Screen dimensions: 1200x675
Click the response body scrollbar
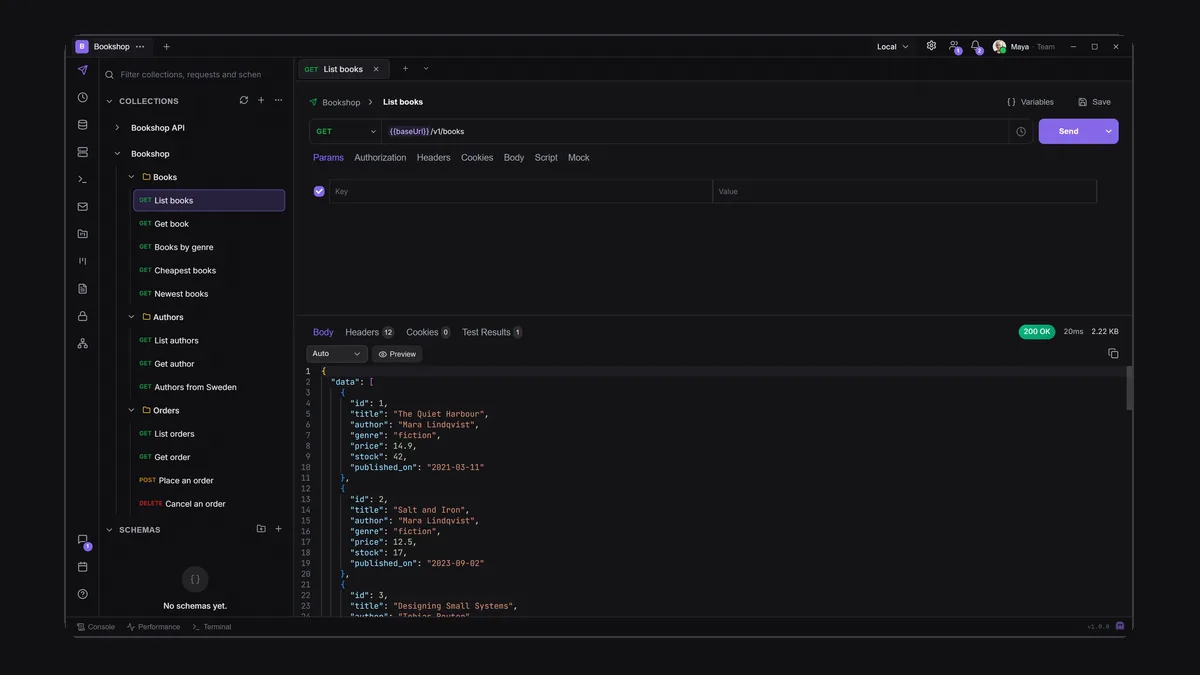pos(1130,388)
